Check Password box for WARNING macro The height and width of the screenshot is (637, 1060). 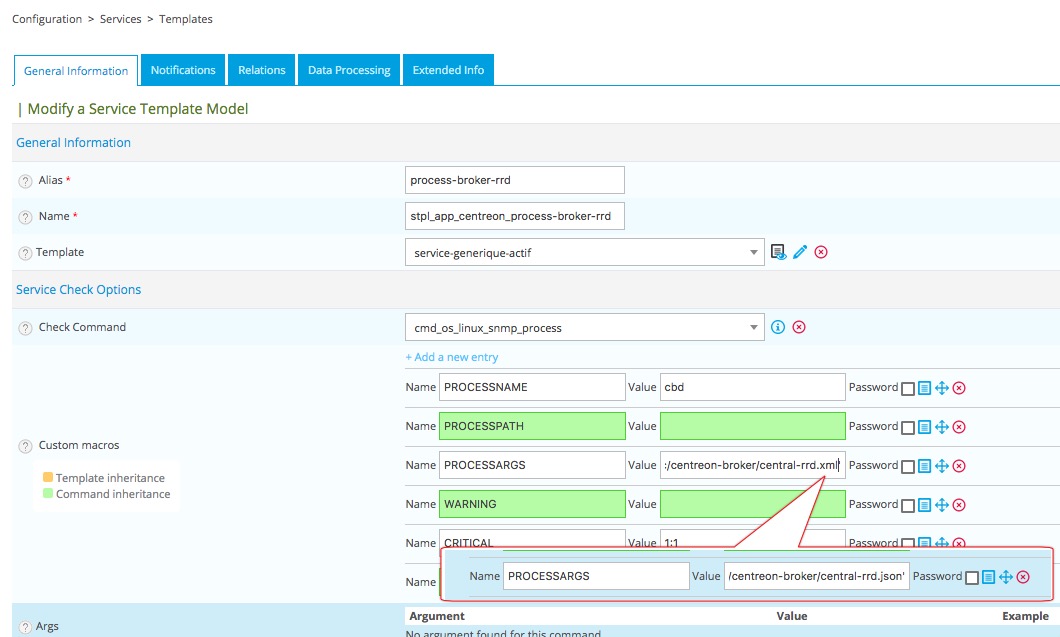pyautogui.click(x=908, y=505)
